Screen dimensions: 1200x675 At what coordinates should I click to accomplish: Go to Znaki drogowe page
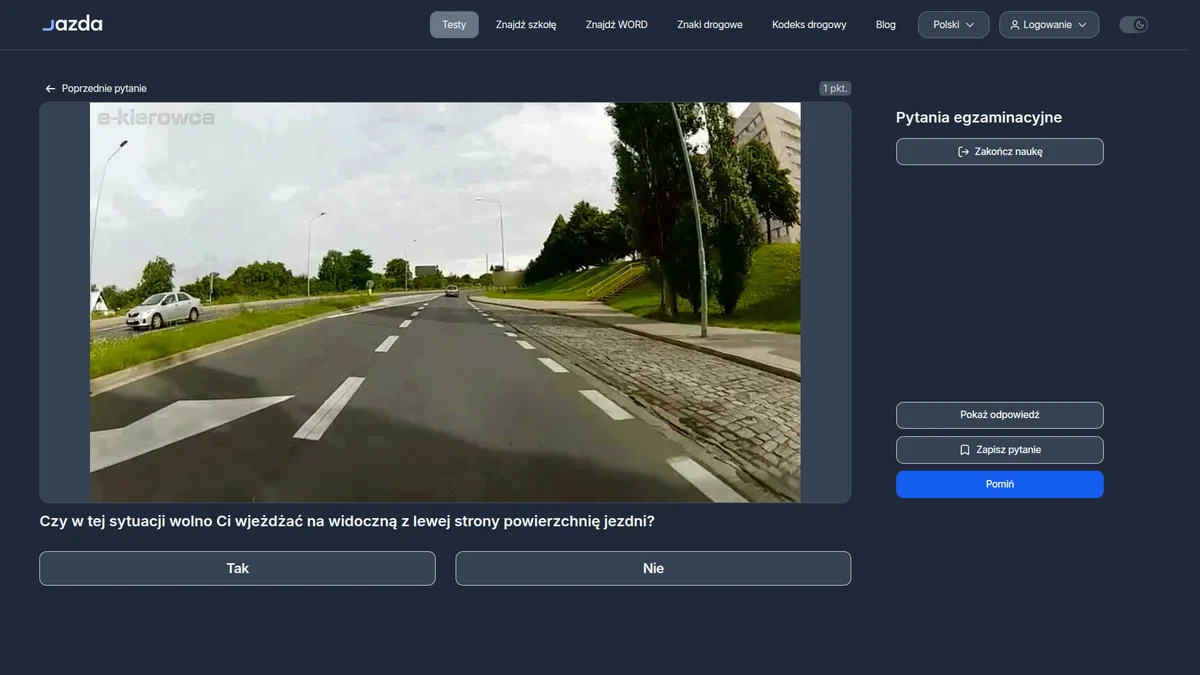tap(710, 25)
